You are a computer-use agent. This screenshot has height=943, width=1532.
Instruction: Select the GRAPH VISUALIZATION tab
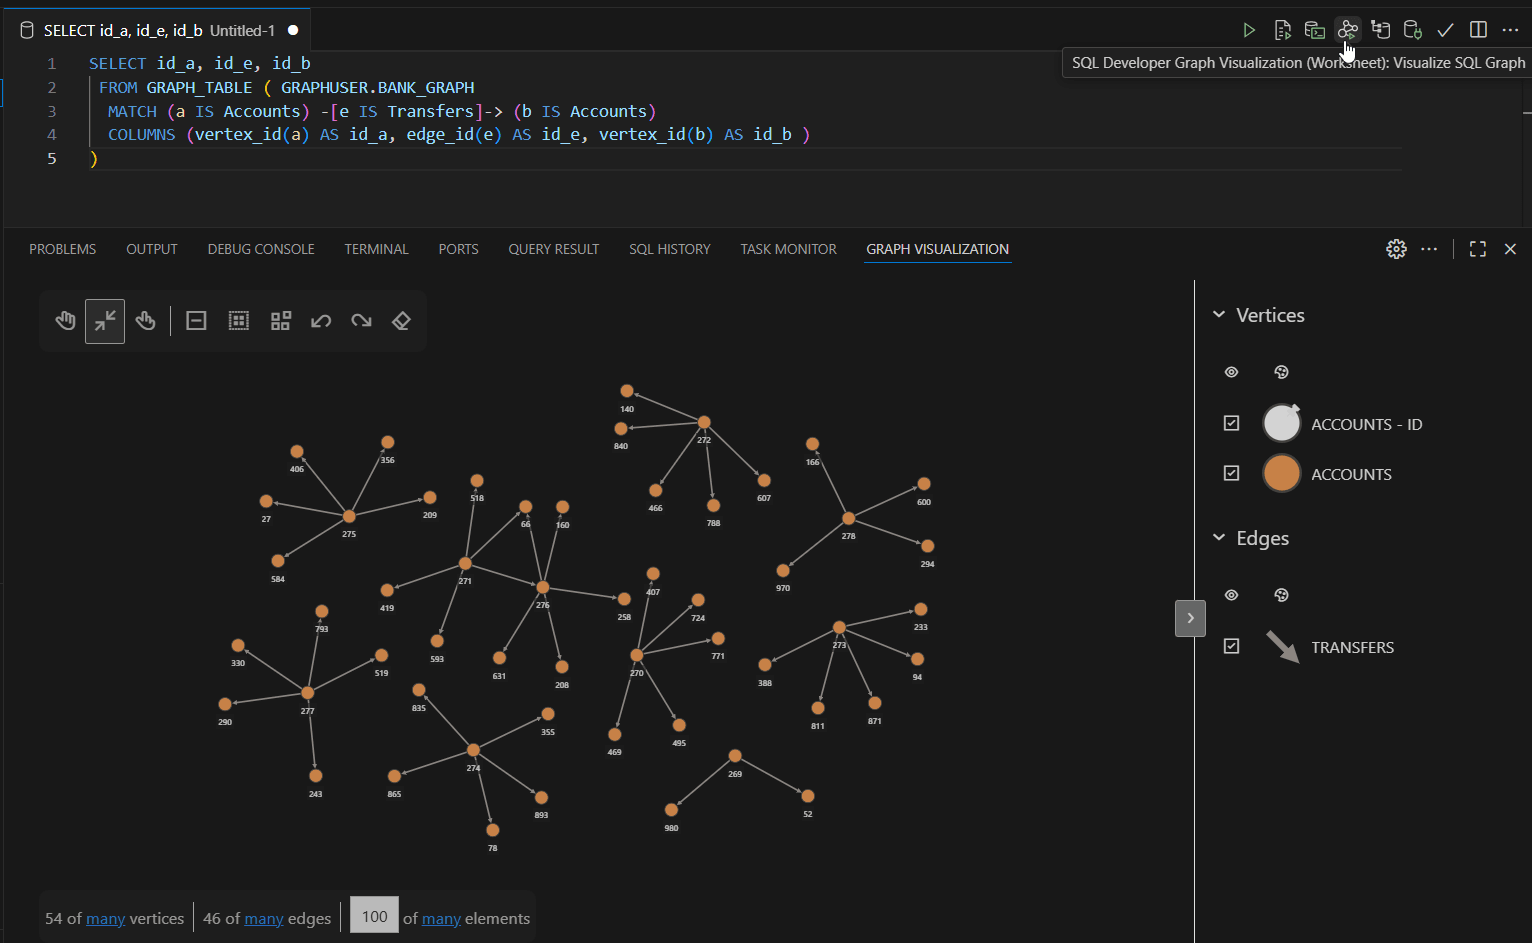[938, 249]
